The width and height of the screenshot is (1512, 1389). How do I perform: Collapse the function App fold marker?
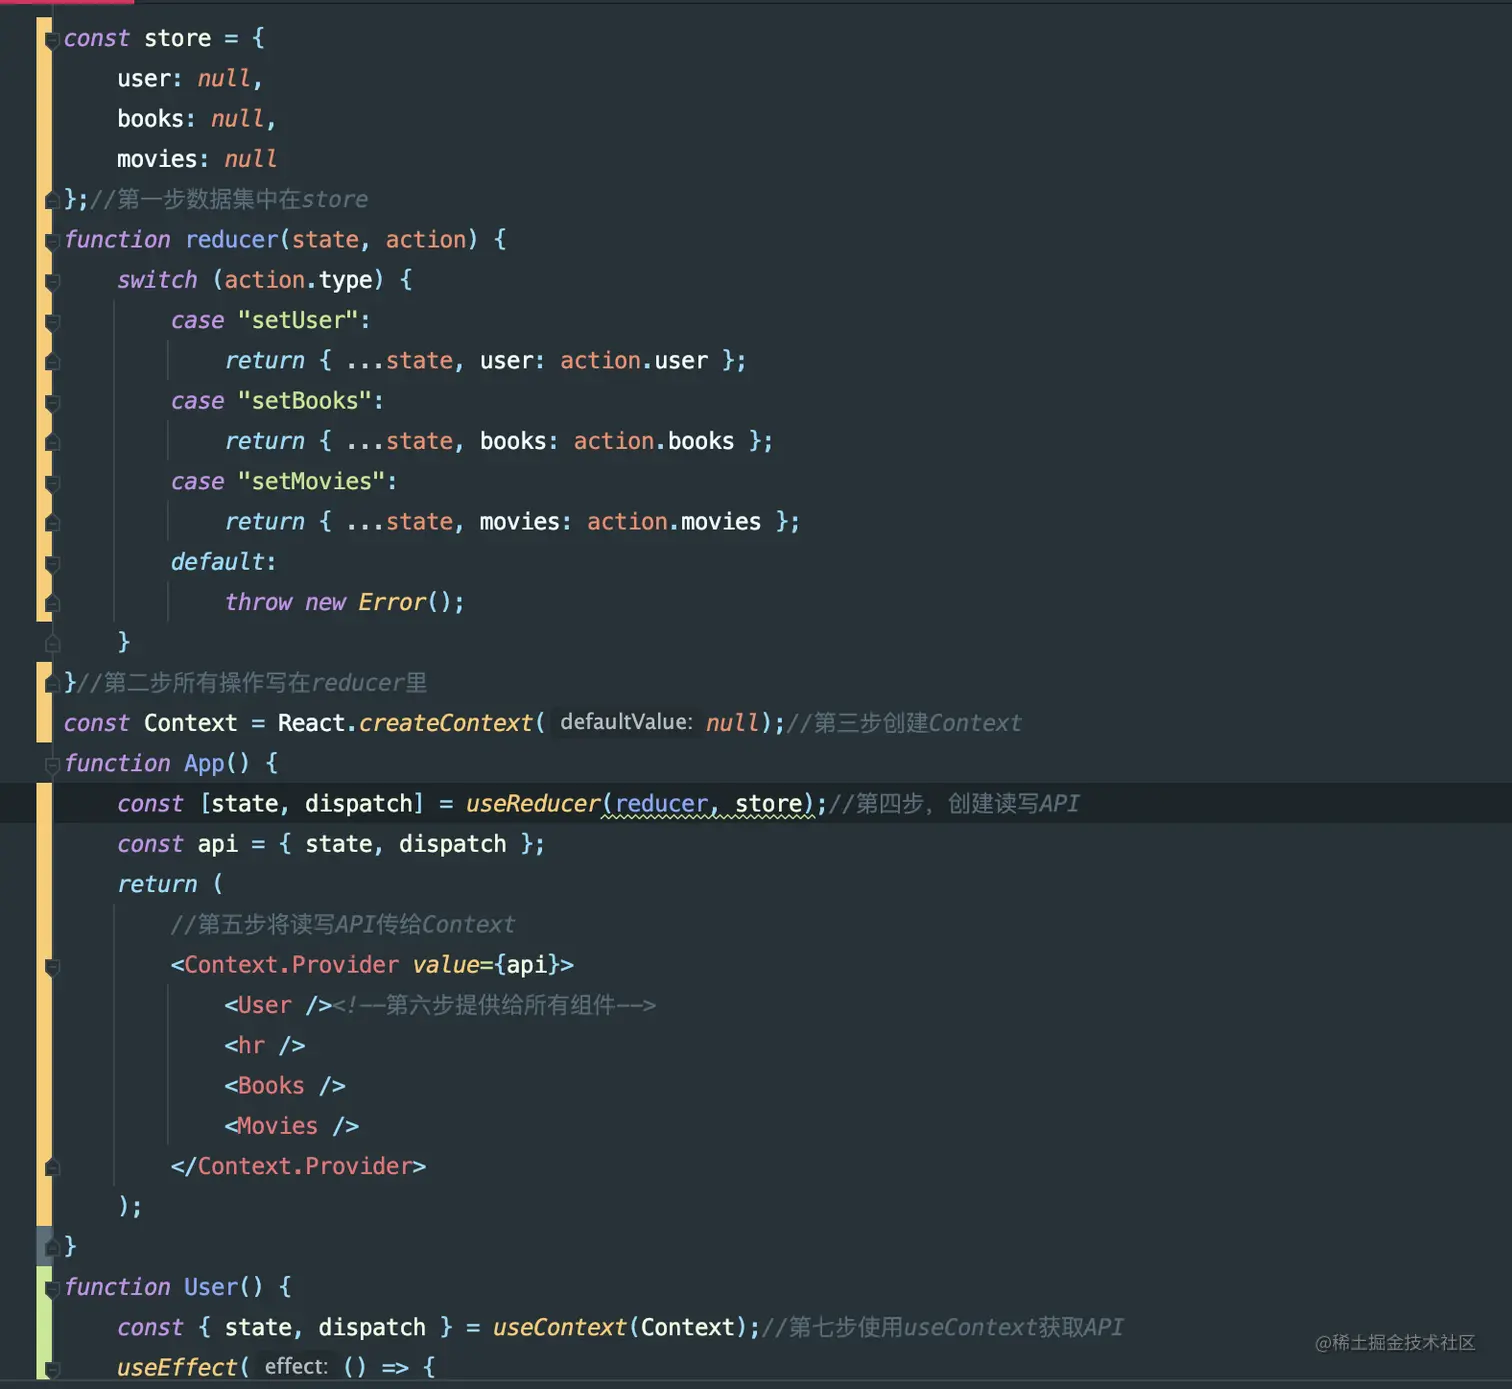[x=52, y=765]
